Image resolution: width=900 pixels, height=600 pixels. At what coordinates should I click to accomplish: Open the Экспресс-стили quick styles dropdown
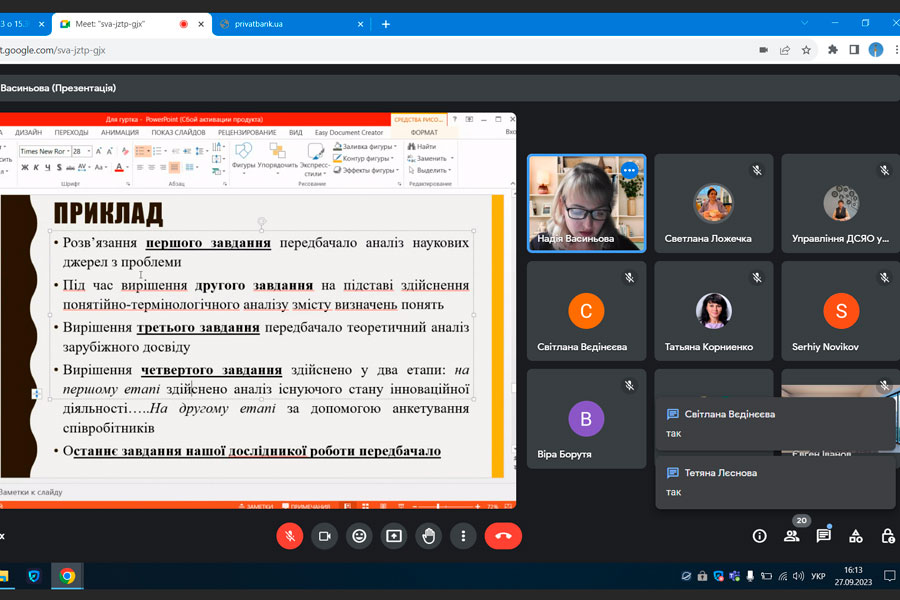pos(314,160)
